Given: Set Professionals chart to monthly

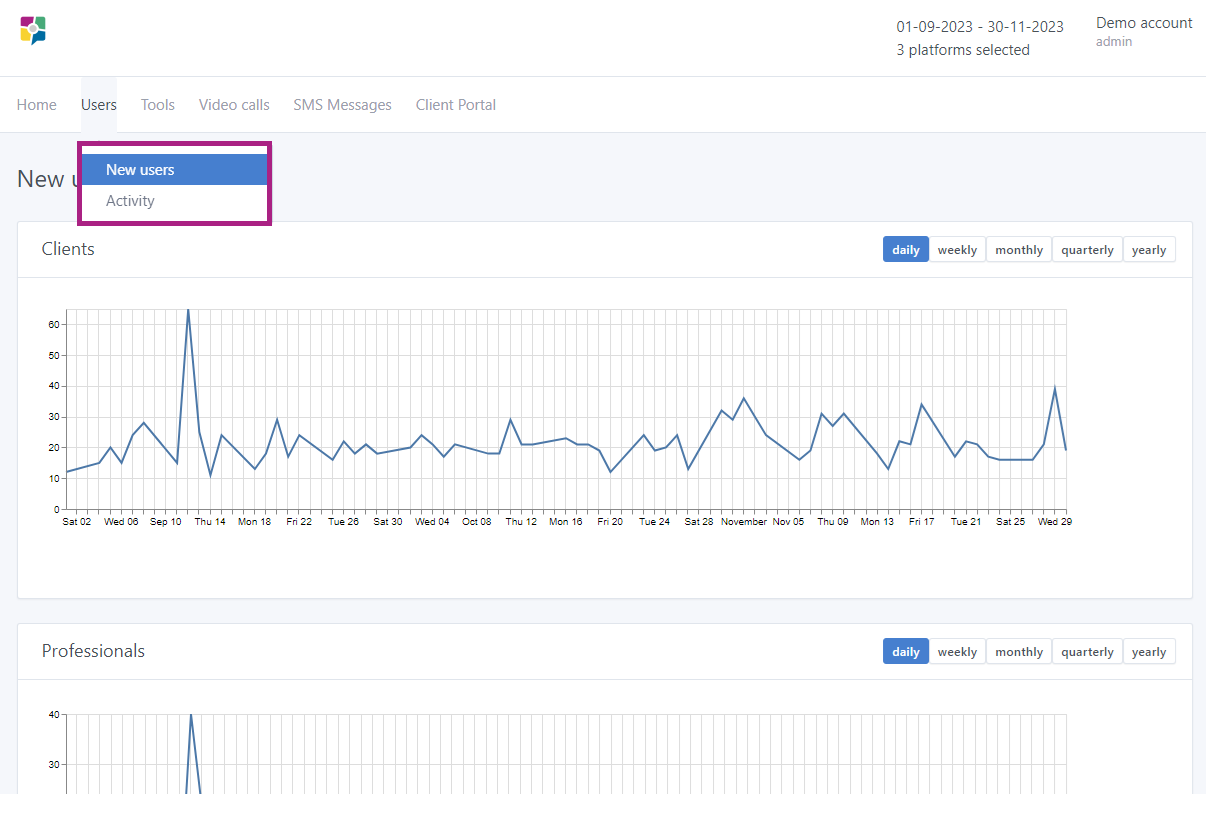Looking at the screenshot, I should tap(1019, 652).
